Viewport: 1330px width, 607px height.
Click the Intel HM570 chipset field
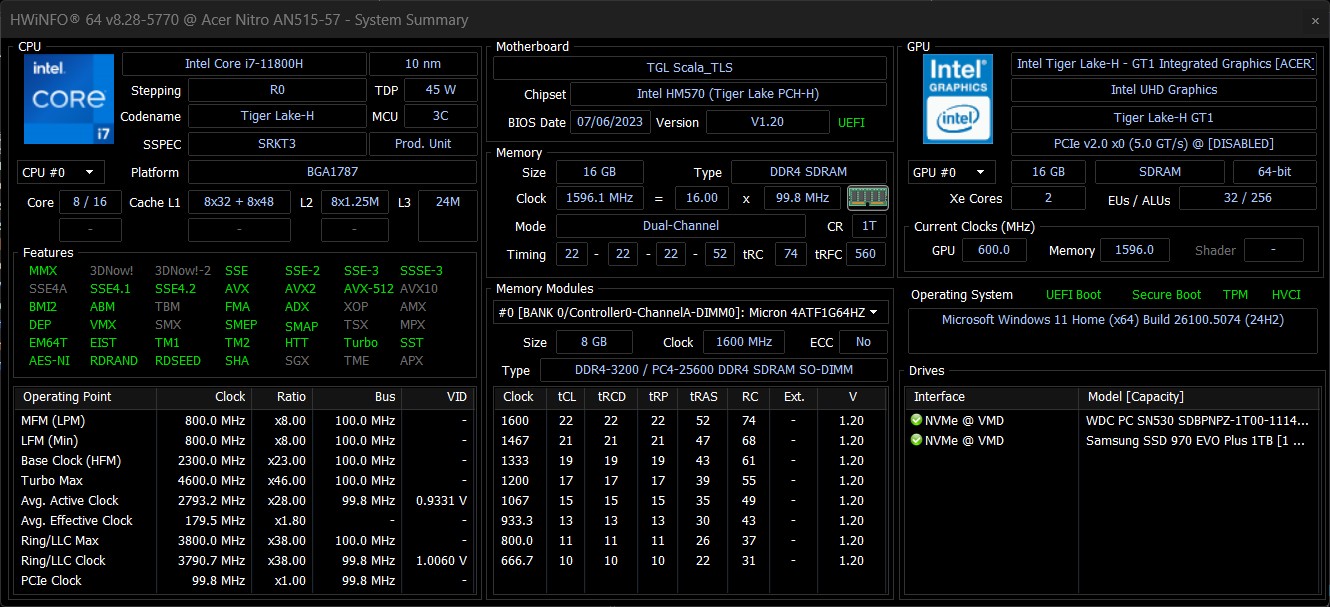(x=728, y=94)
